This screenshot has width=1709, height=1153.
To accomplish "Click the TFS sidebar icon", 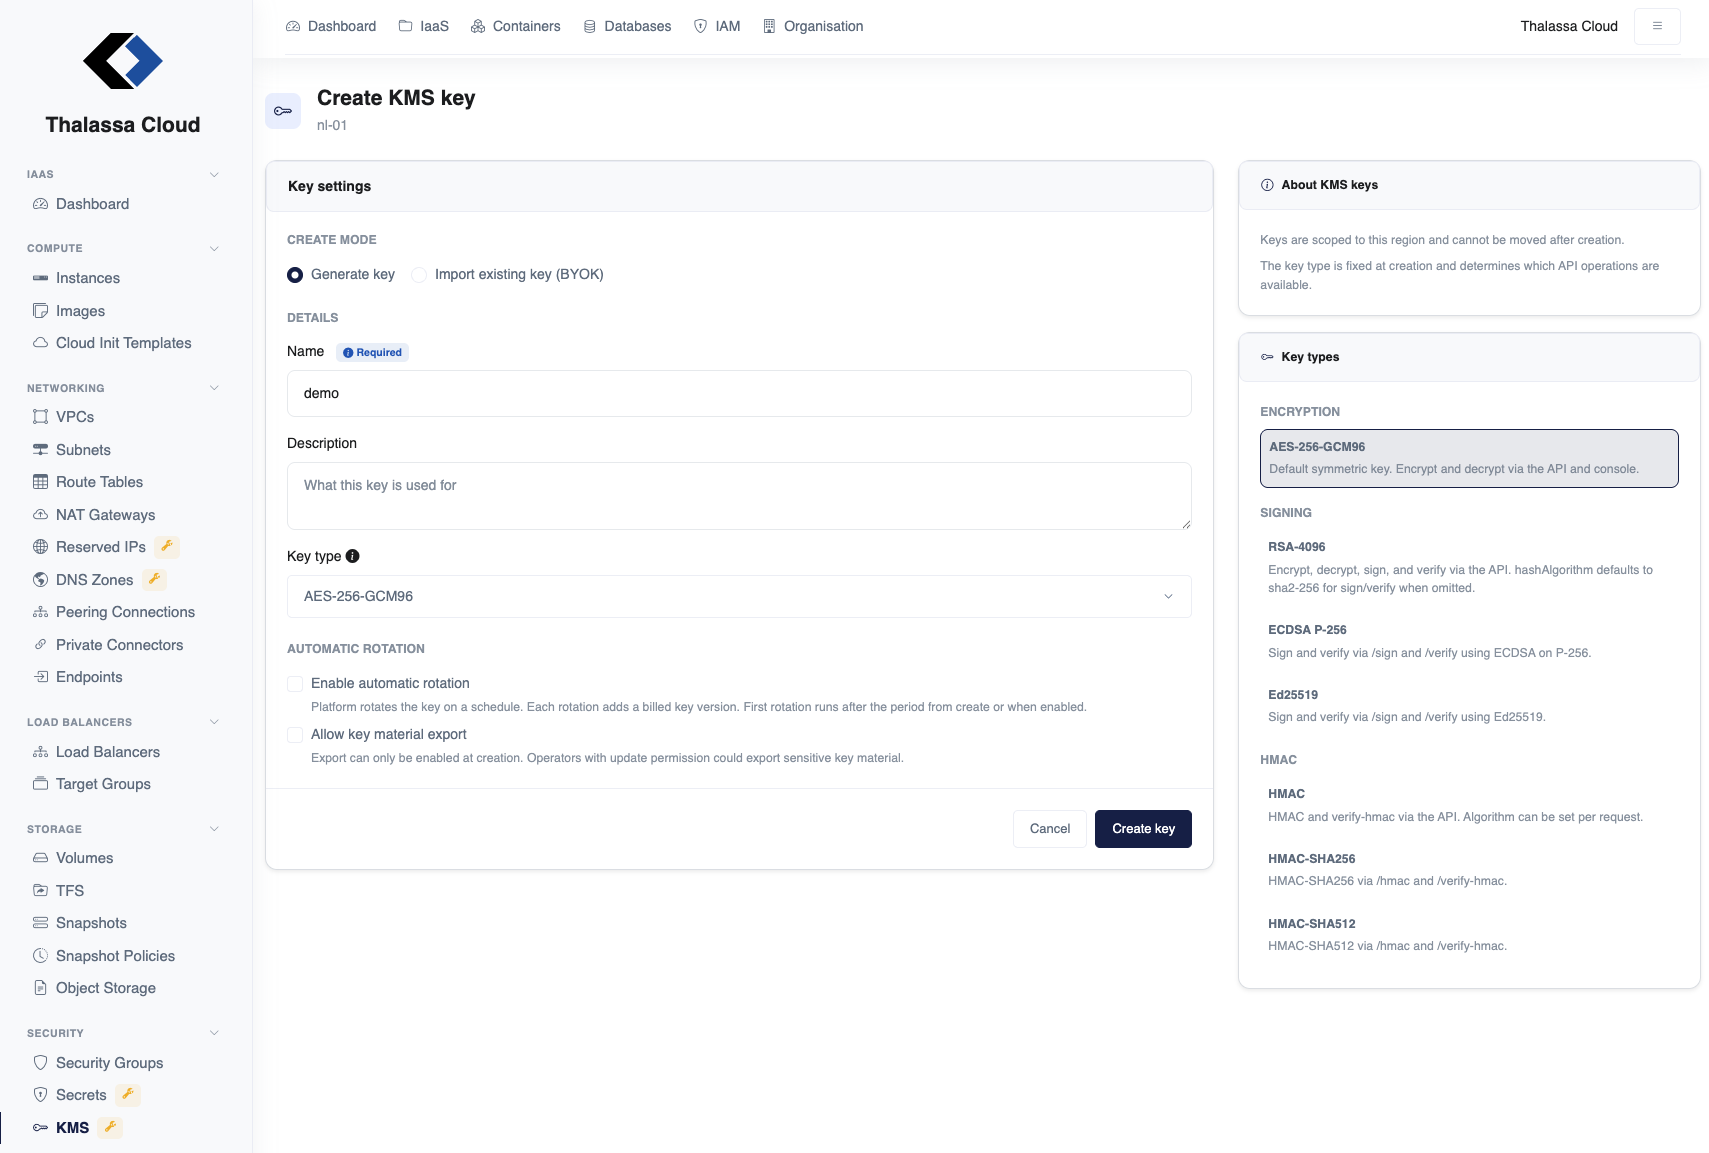I will 40,891.
